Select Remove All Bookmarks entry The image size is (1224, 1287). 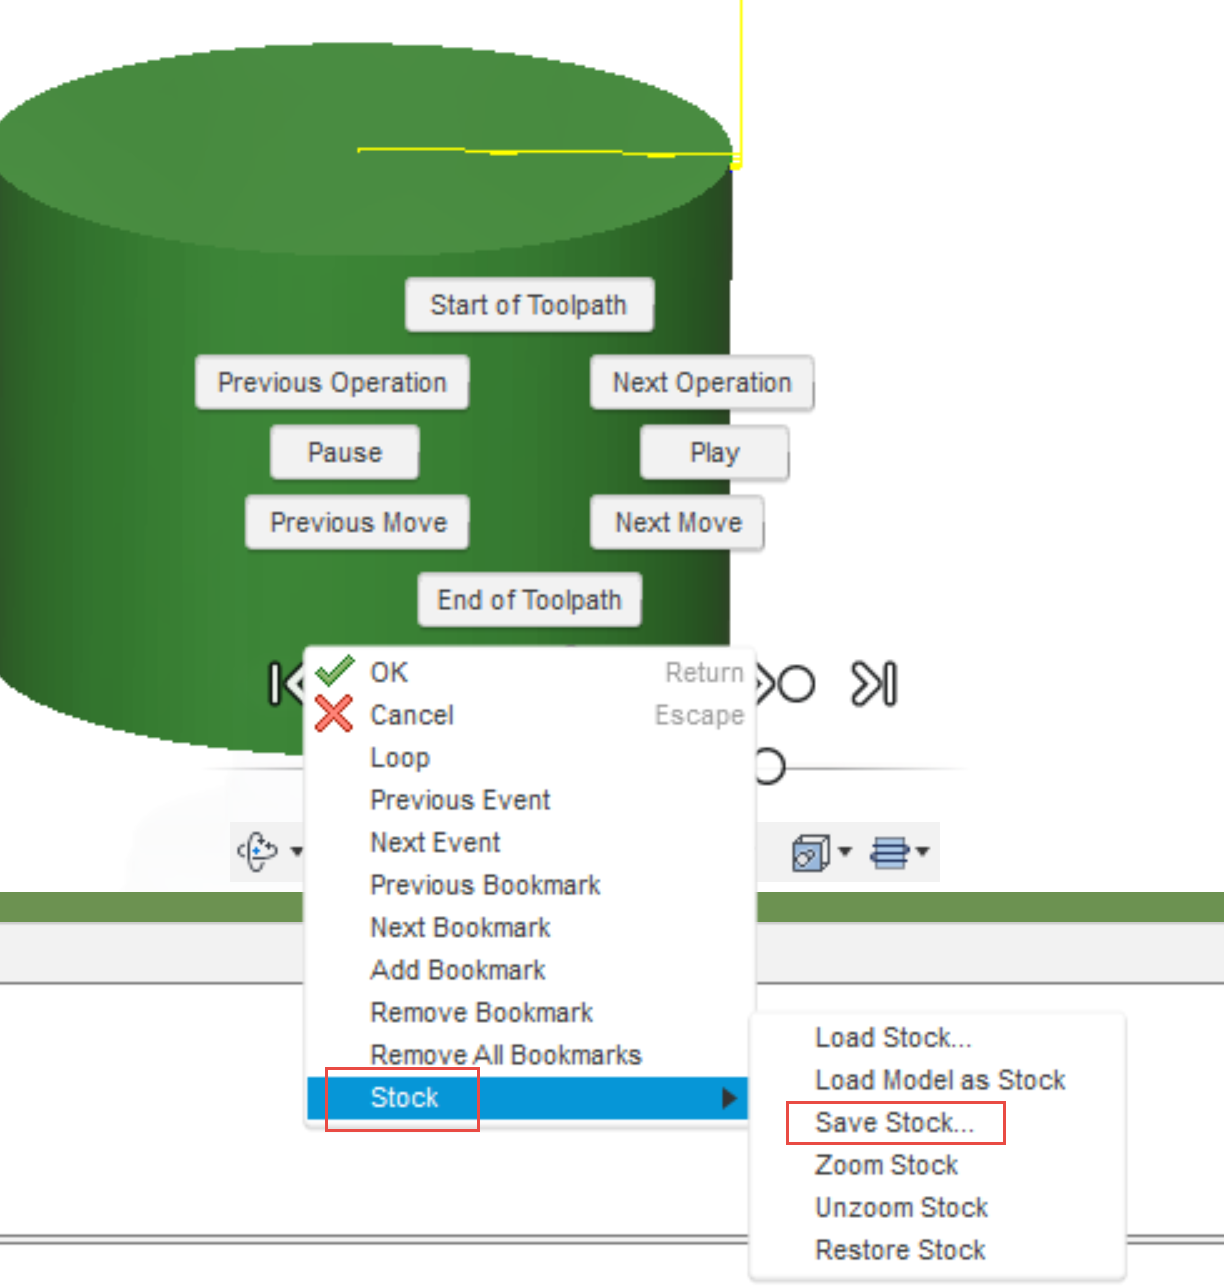pyautogui.click(x=506, y=1054)
